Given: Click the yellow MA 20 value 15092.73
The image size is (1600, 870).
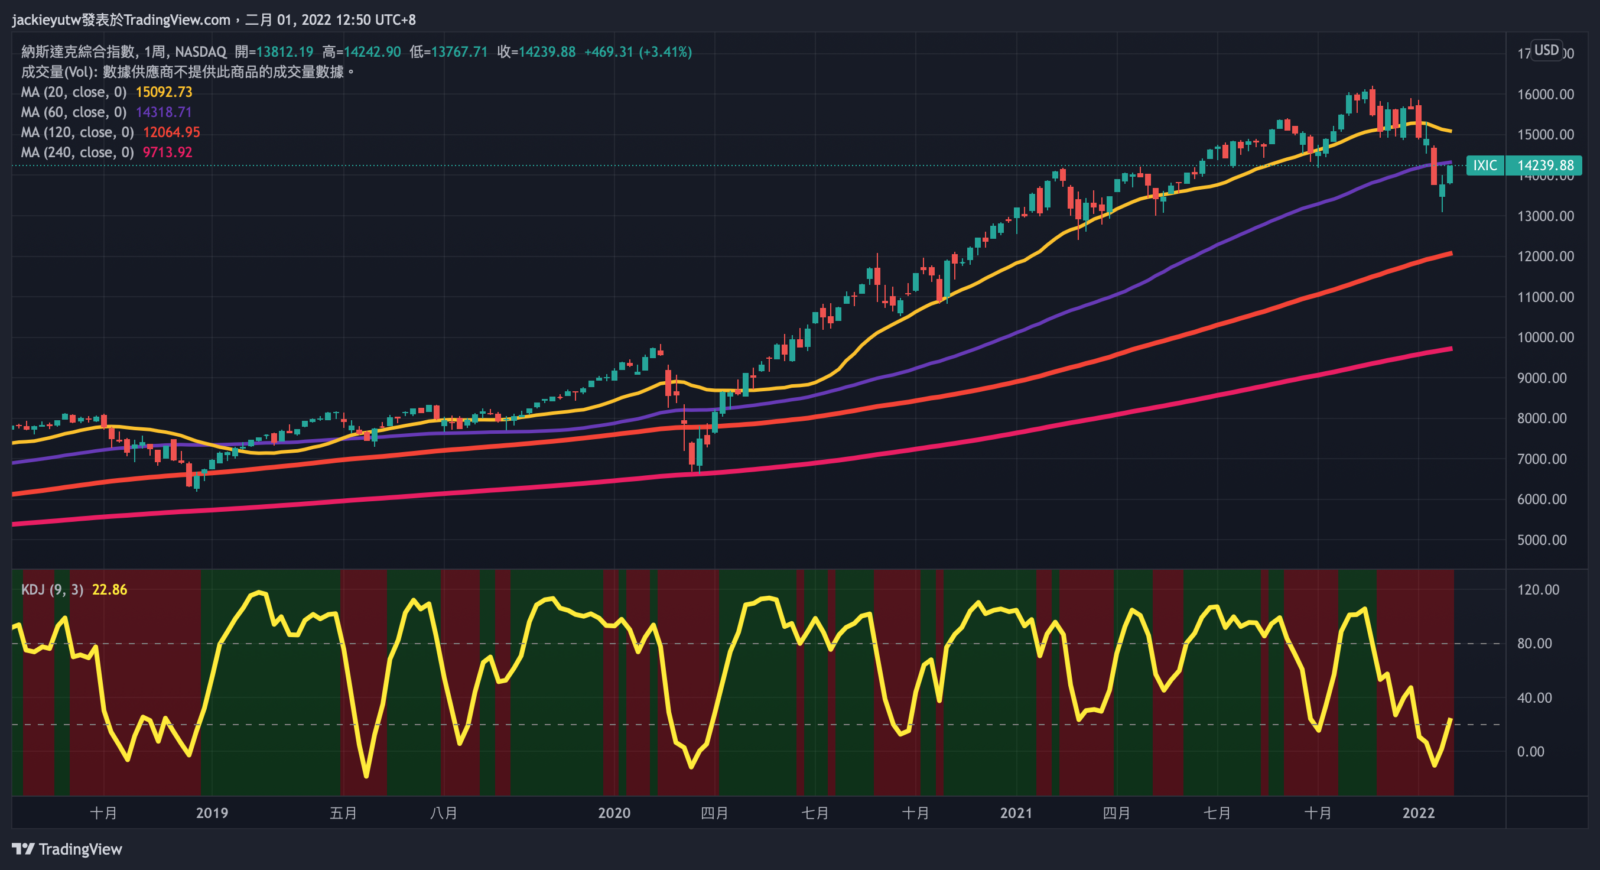Looking at the screenshot, I should [164, 92].
